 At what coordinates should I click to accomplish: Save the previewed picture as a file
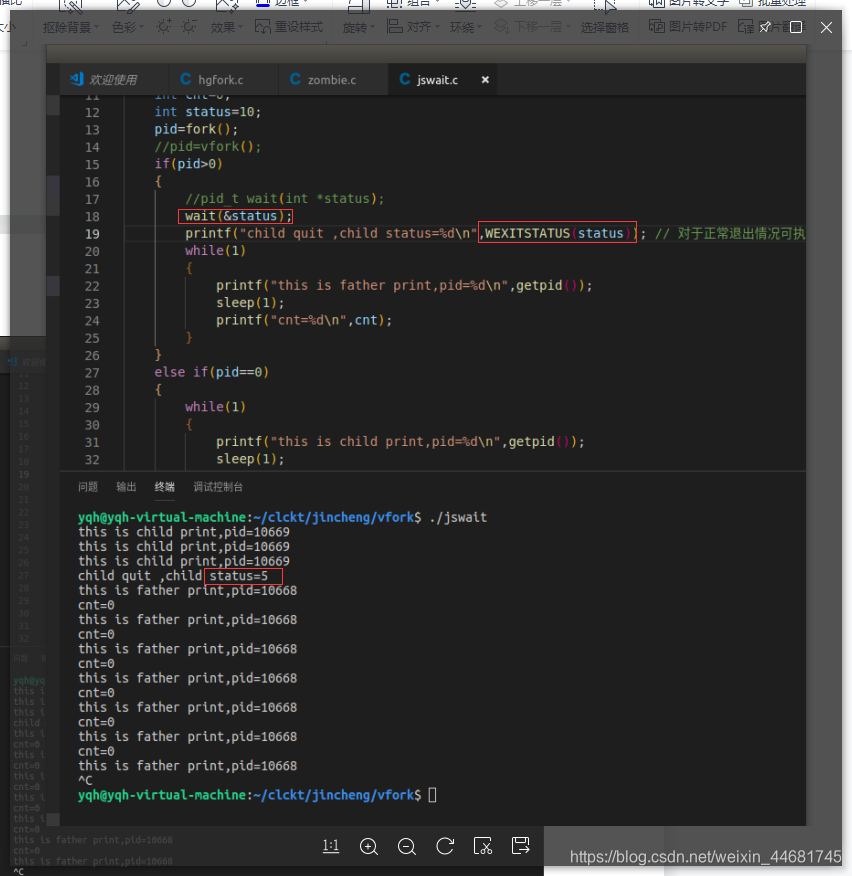pos(521,846)
